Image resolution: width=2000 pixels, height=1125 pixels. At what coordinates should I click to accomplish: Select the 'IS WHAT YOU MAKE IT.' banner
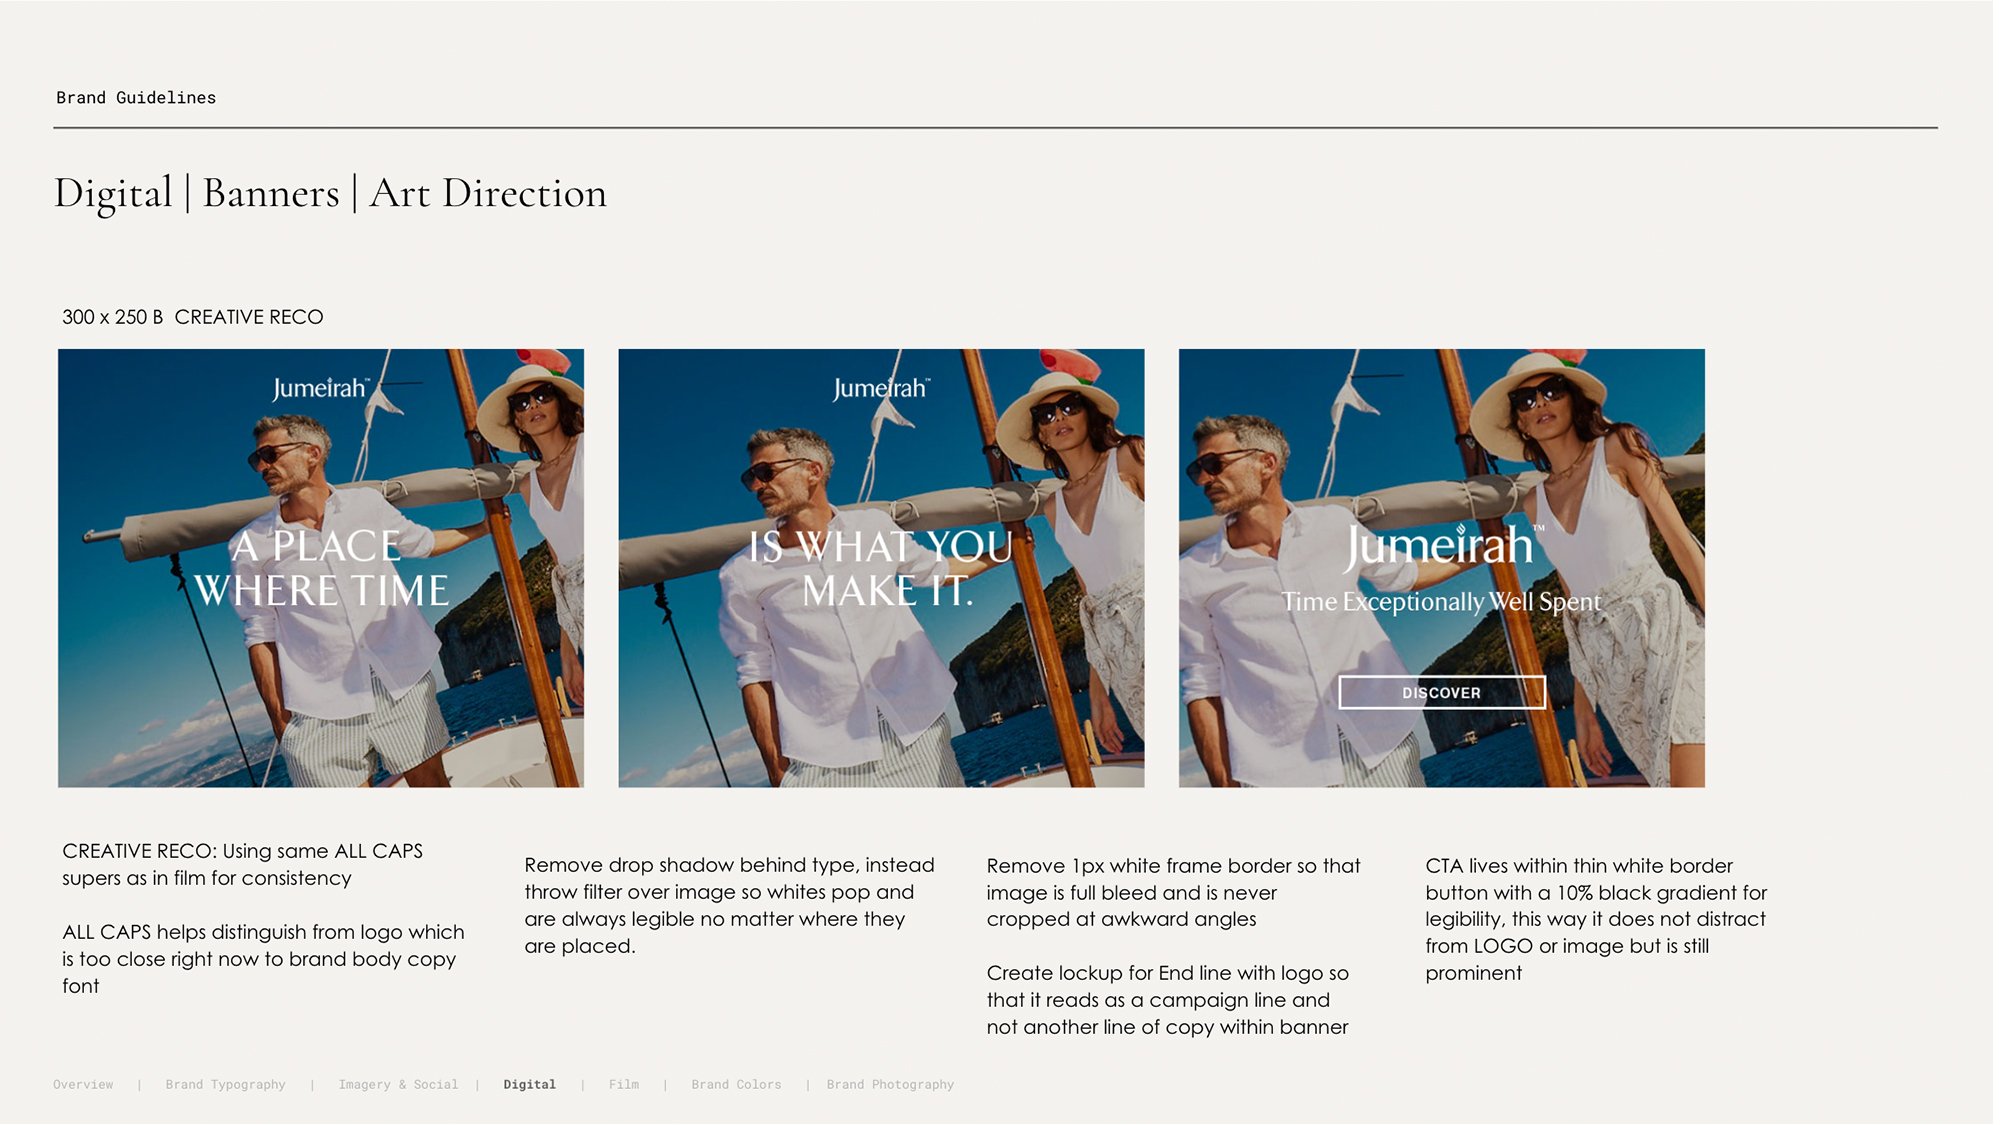click(881, 568)
